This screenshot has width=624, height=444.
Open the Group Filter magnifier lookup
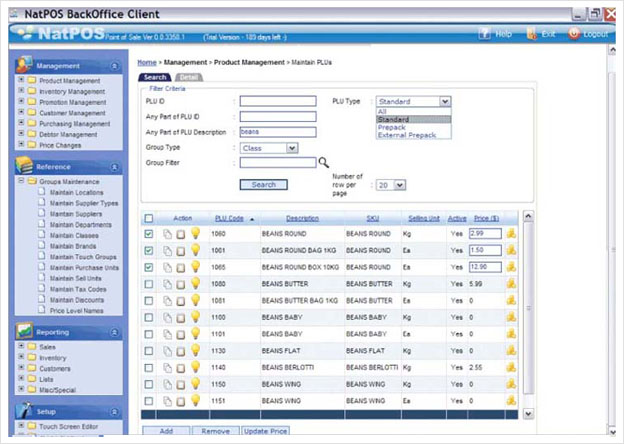pyautogui.click(x=324, y=162)
